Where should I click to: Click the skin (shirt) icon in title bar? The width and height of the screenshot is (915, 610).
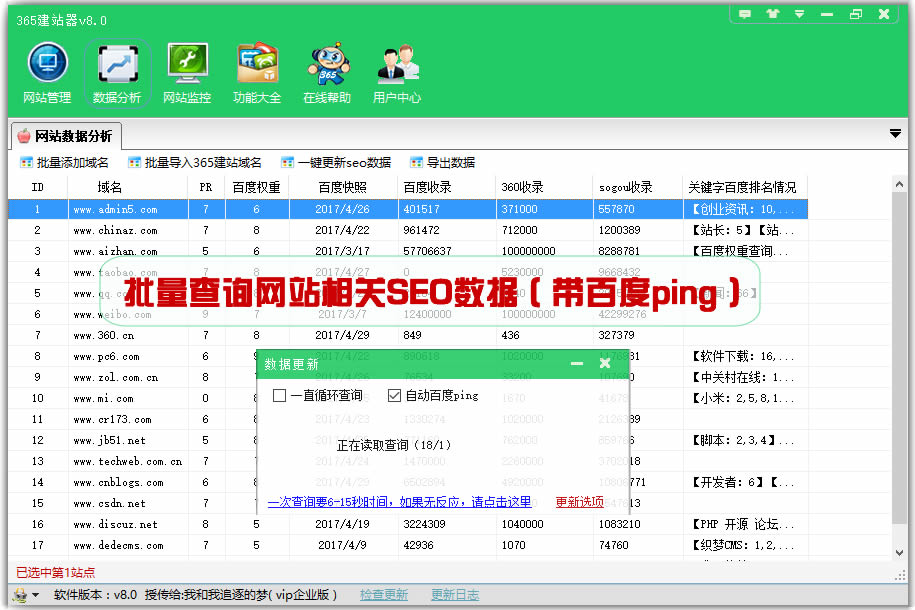point(772,14)
